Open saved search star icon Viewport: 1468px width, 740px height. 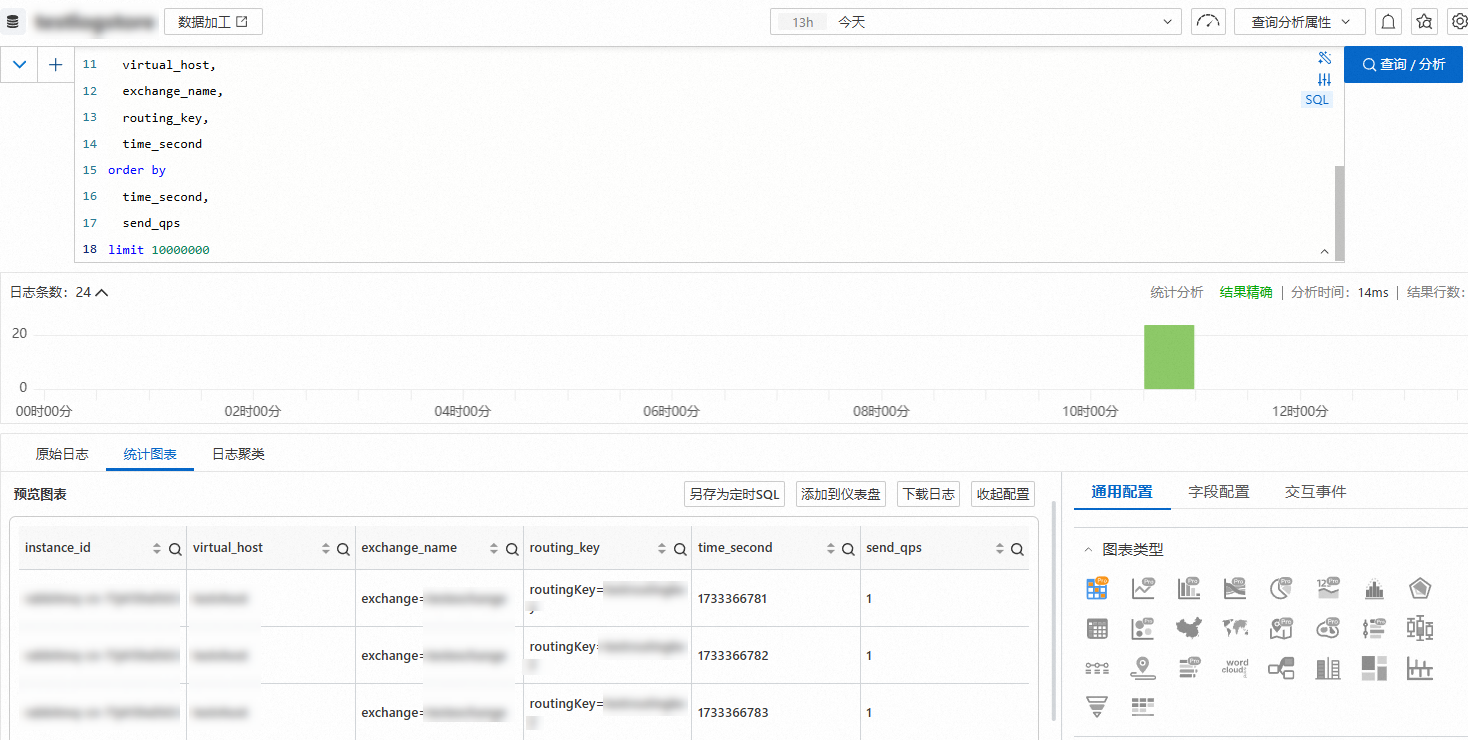(1424, 21)
